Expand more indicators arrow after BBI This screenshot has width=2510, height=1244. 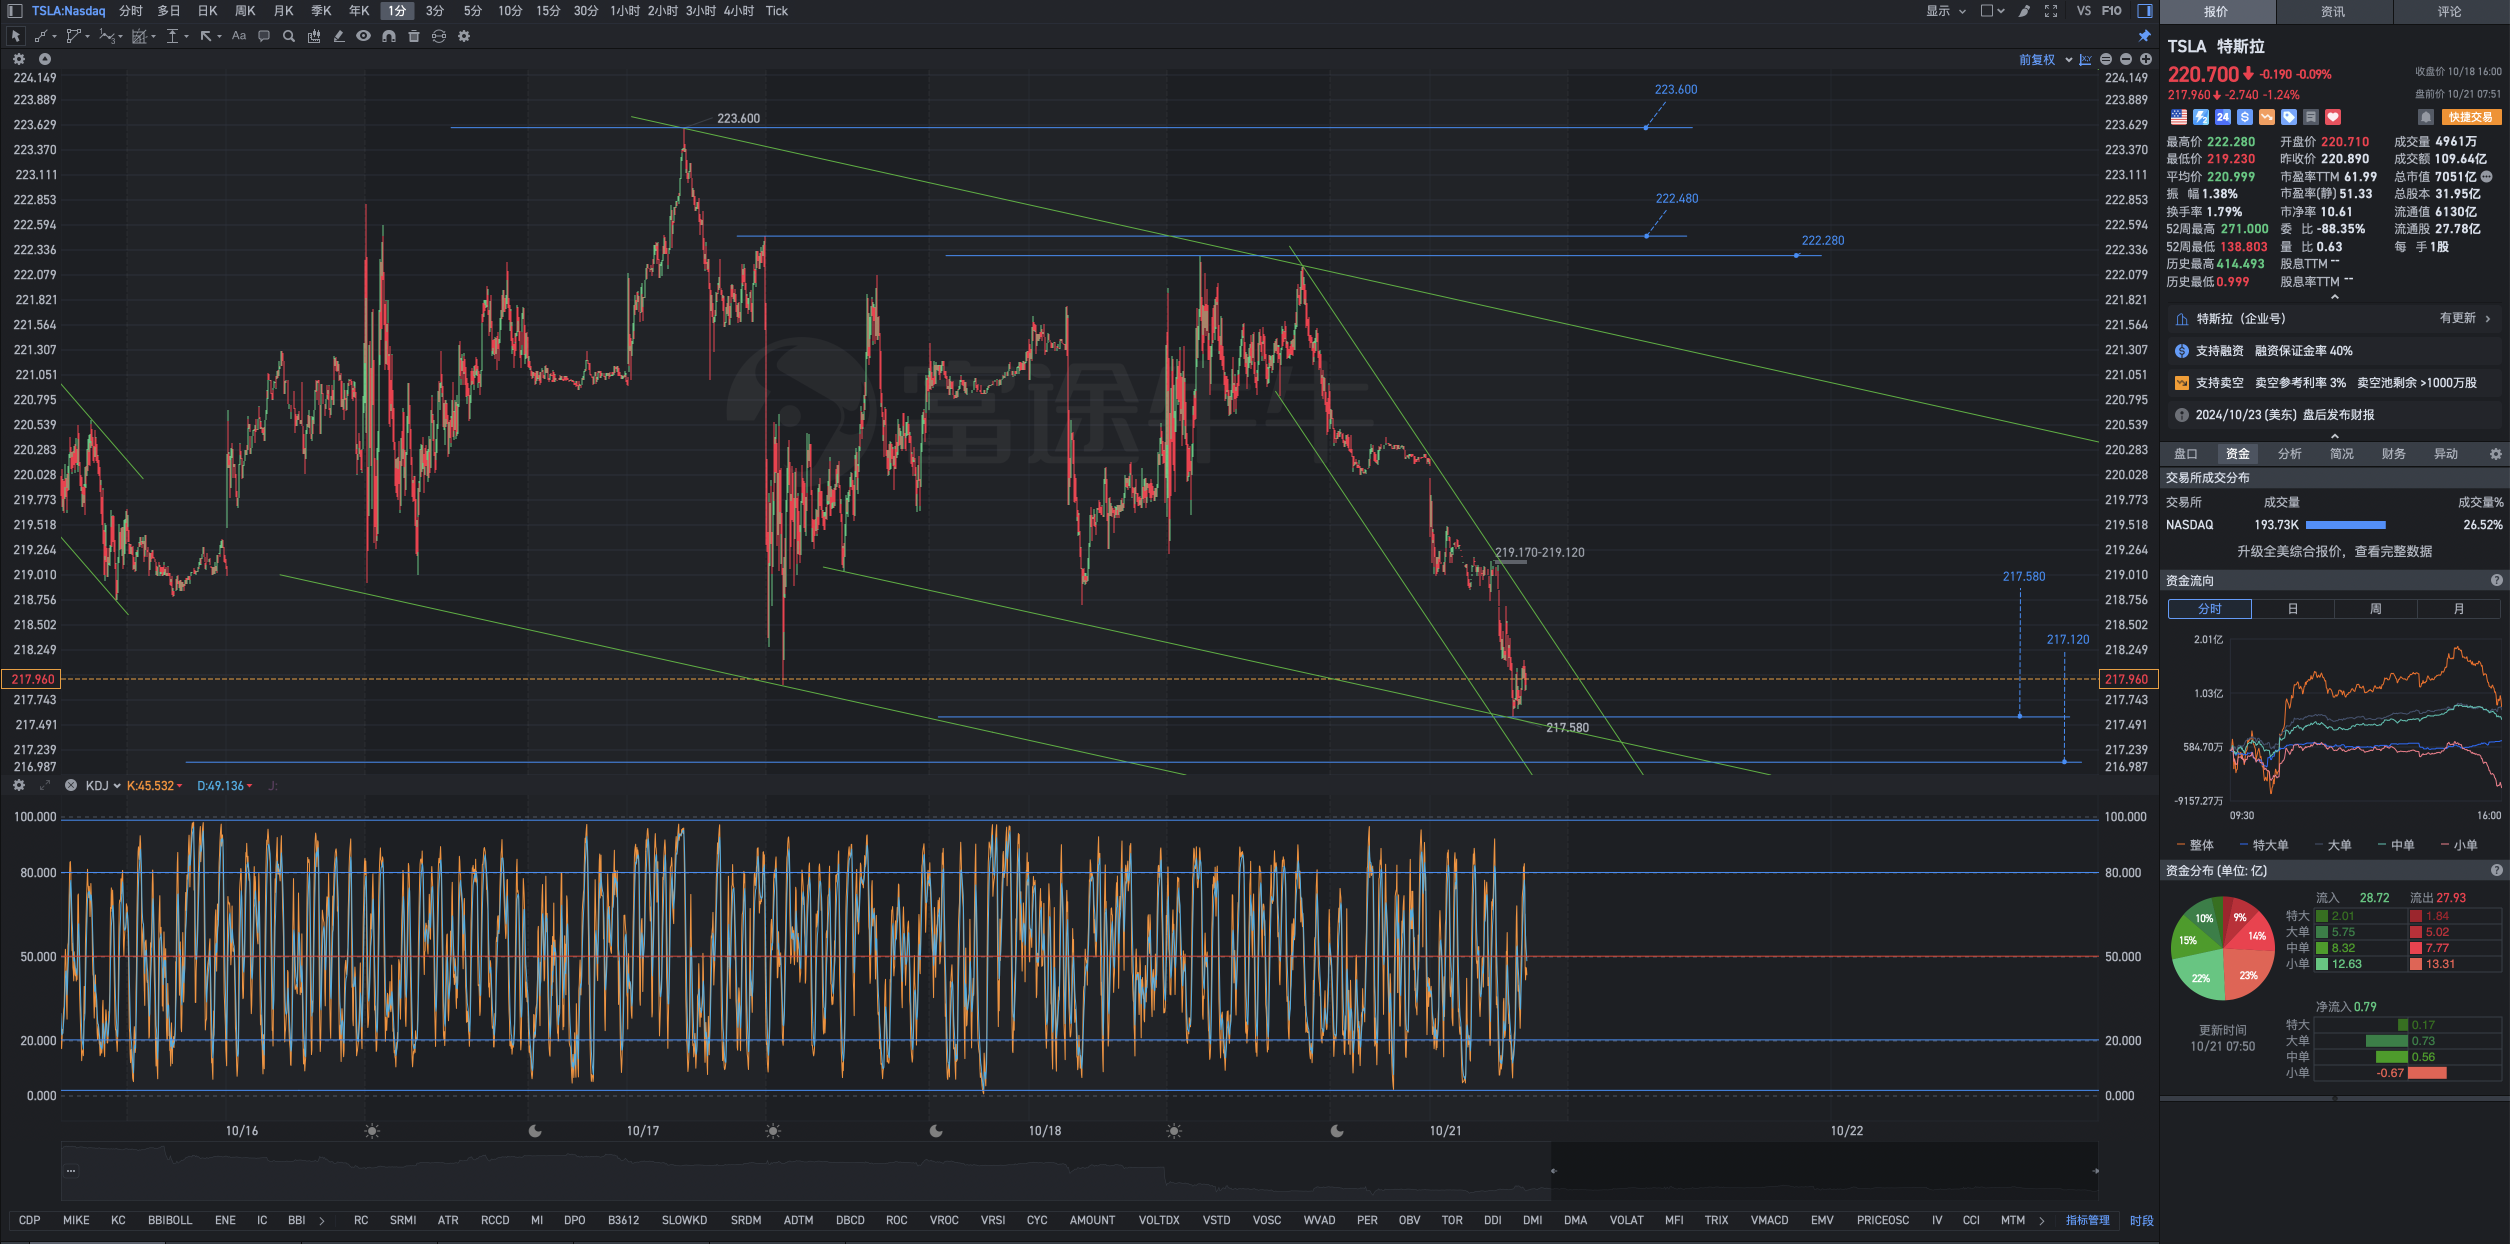(x=322, y=1221)
